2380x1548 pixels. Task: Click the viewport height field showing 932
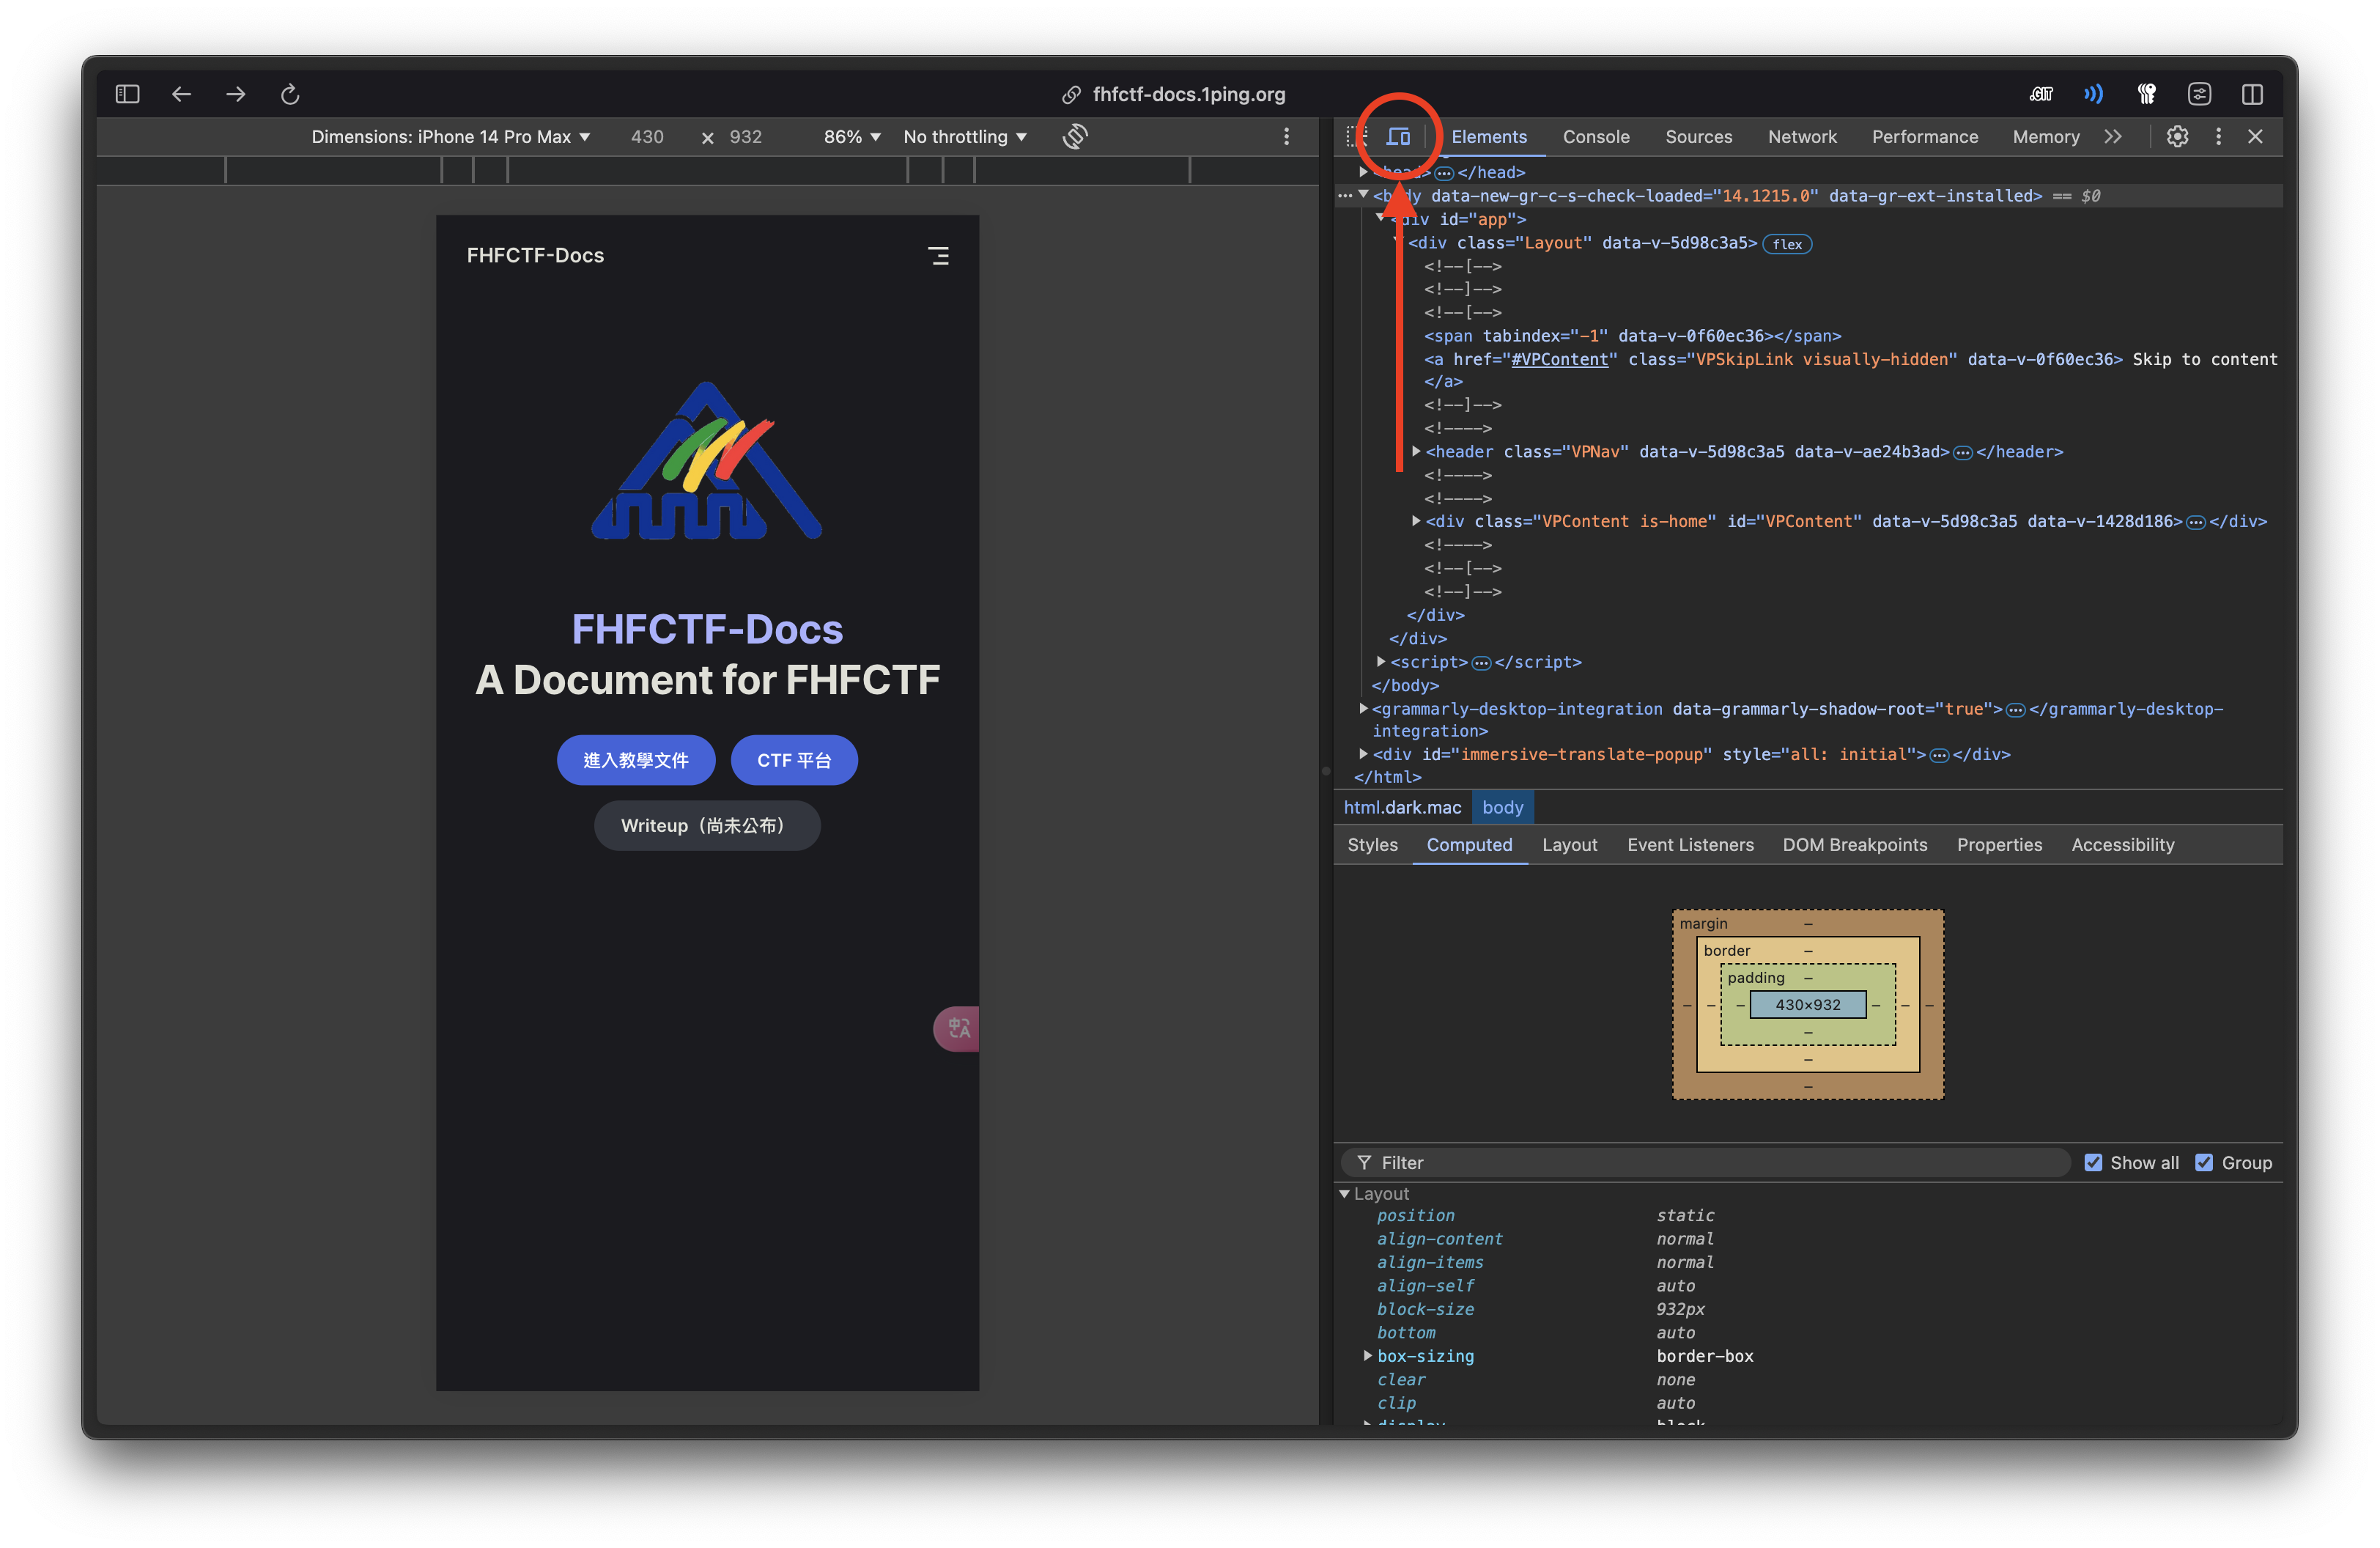746,137
